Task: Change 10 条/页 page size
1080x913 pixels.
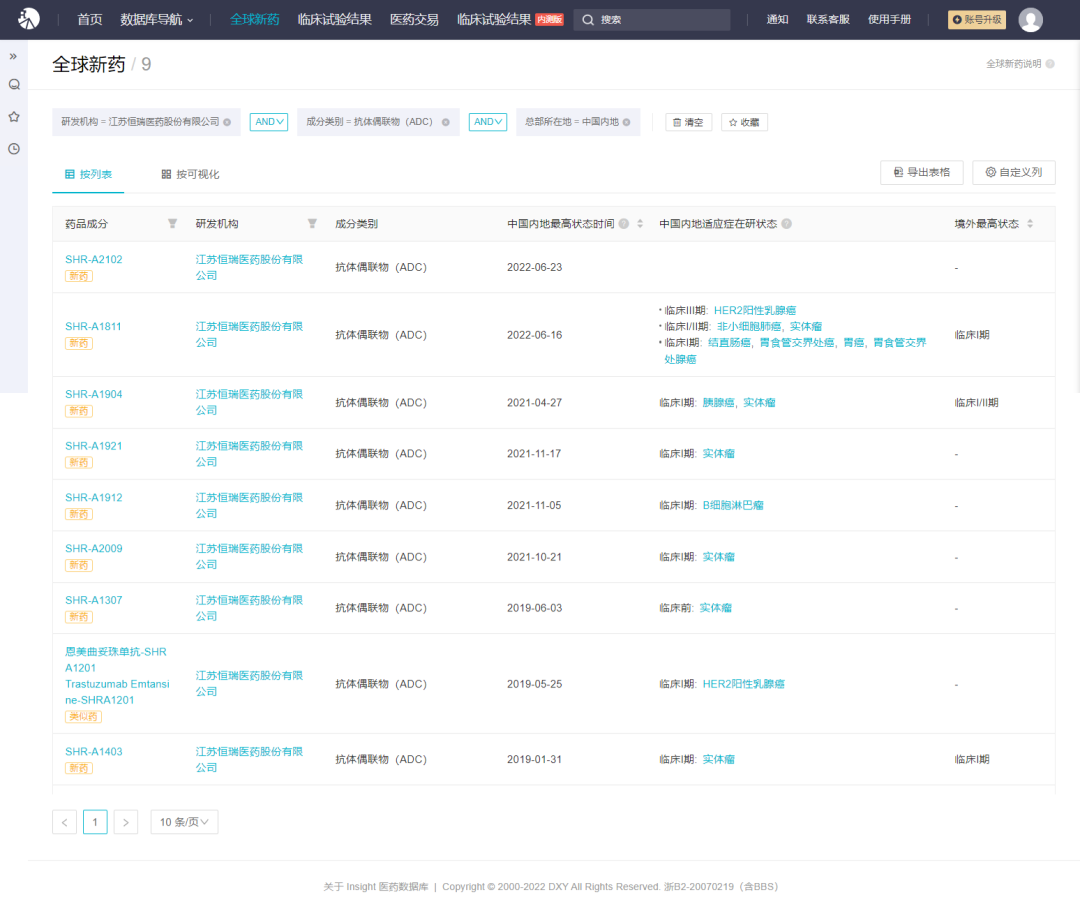Action: click(184, 821)
